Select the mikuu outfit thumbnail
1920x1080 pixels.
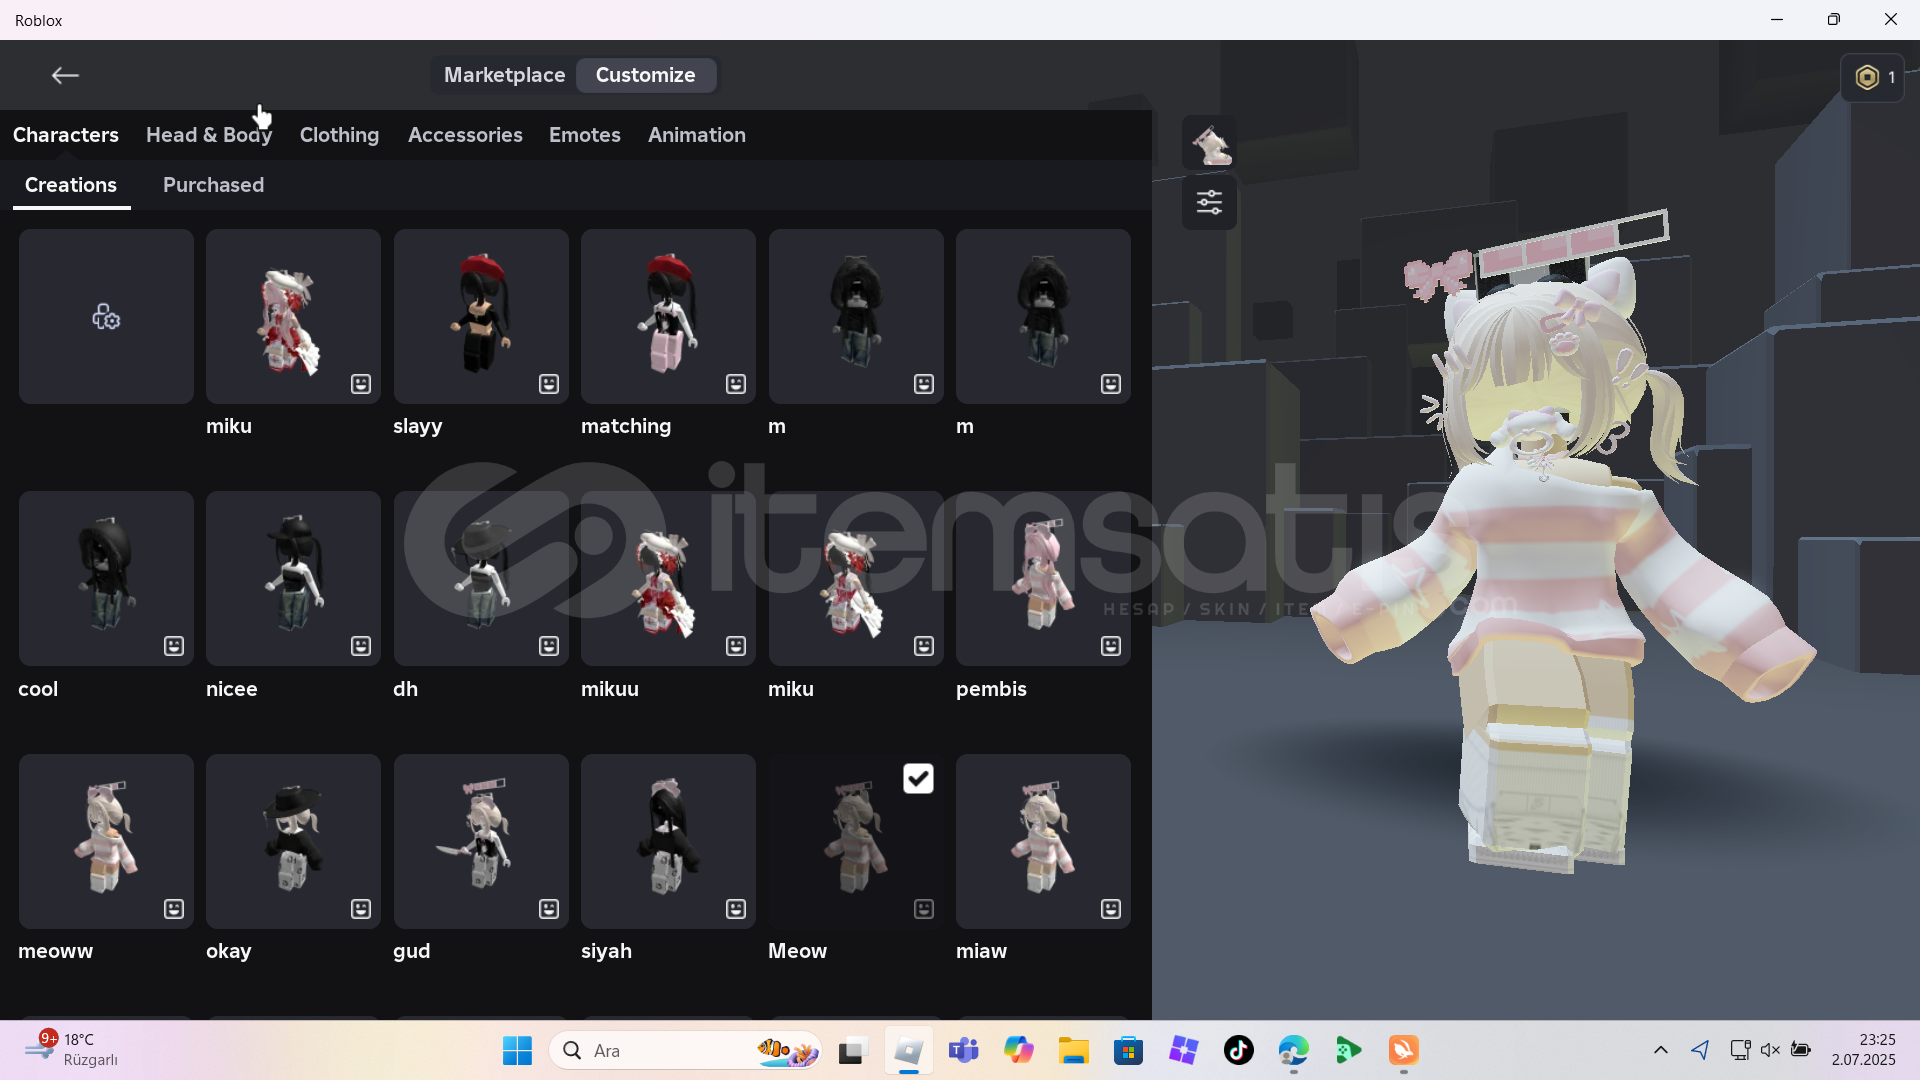[668, 579]
